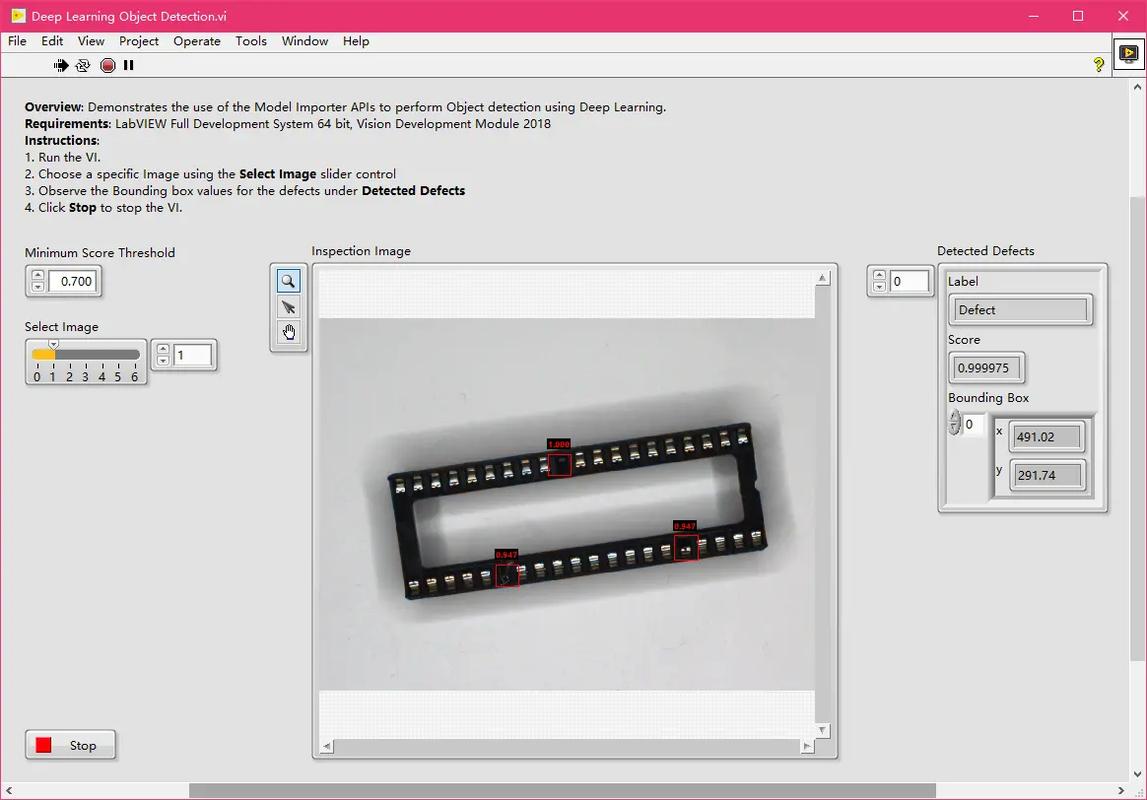Decrement the Select Image numeric value
Image resolution: width=1147 pixels, height=800 pixels.
coord(163,361)
